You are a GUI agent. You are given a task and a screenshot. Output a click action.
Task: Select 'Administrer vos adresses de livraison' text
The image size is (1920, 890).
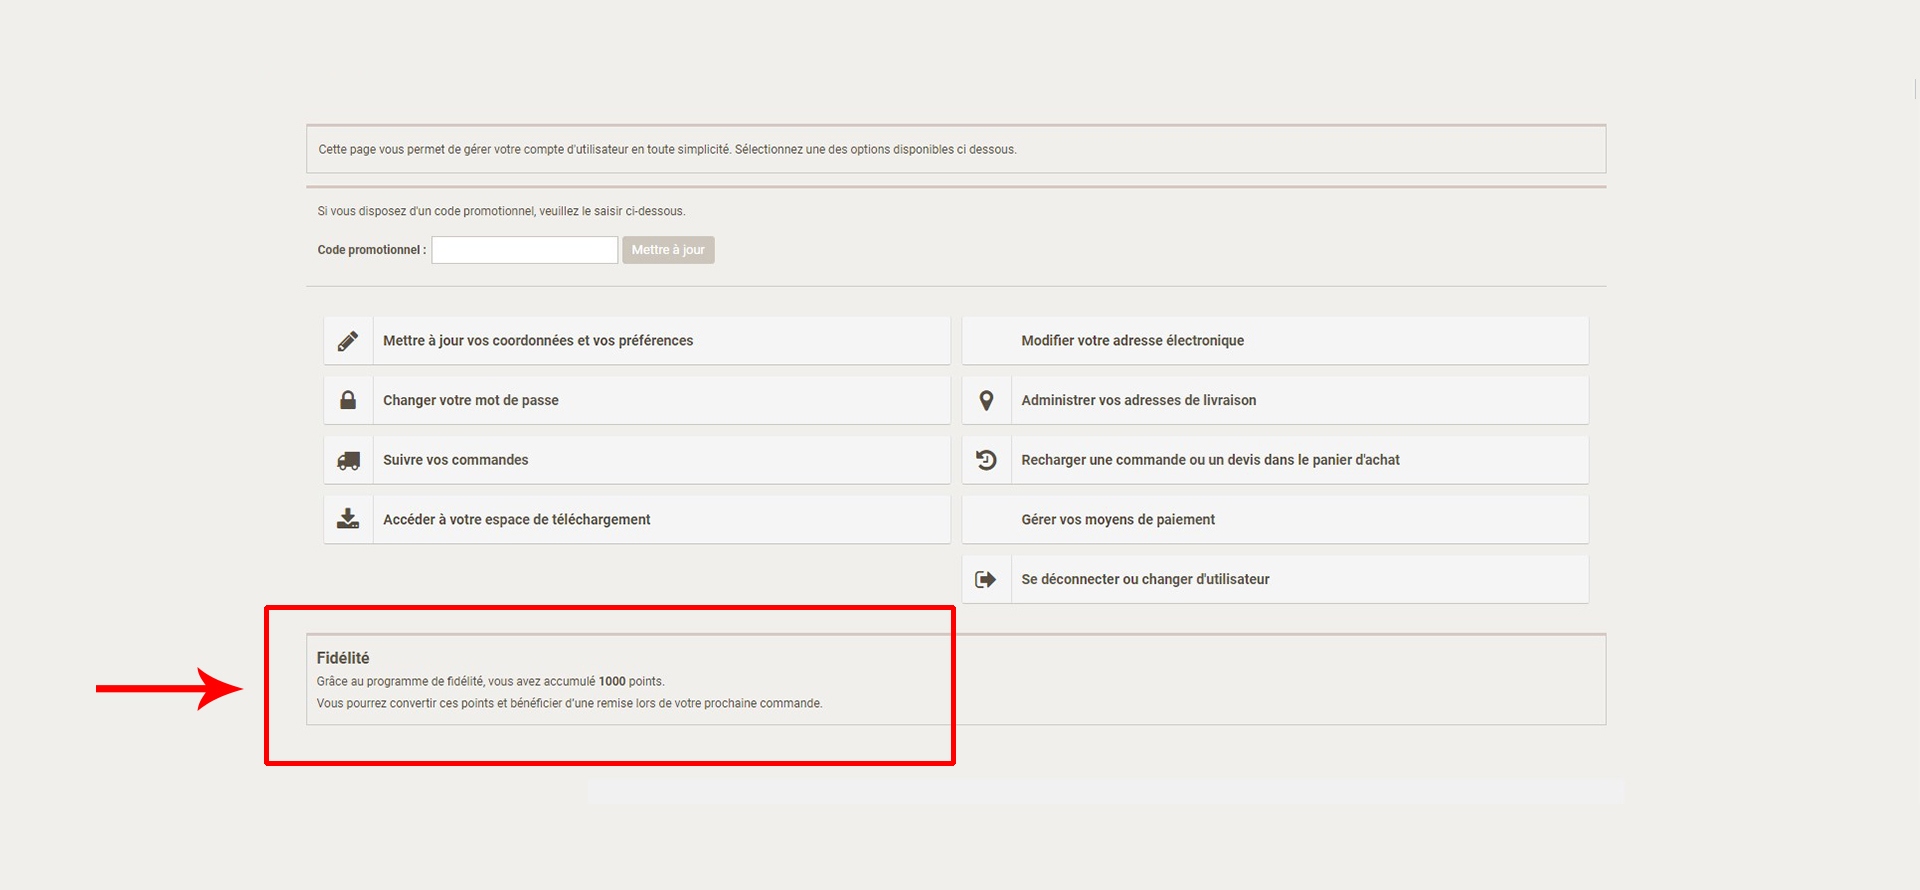tap(1138, 400)
